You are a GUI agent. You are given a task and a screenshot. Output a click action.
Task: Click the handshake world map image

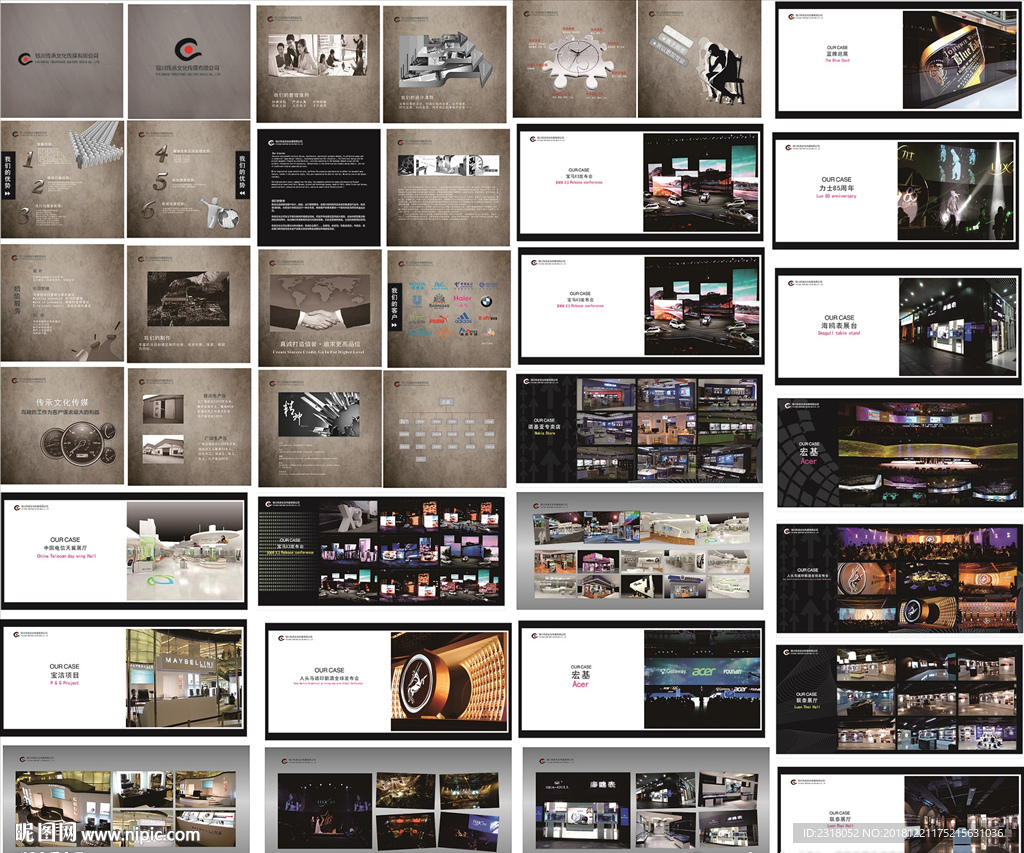click(x=320, y=304)
